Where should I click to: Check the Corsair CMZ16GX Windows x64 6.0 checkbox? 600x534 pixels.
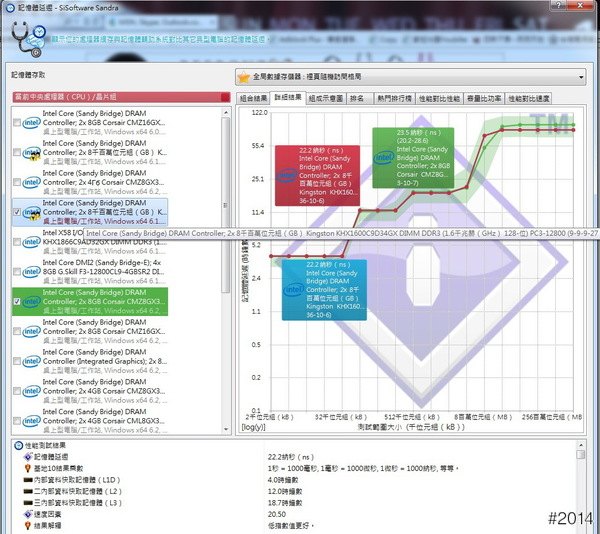[x=17, y=122]
